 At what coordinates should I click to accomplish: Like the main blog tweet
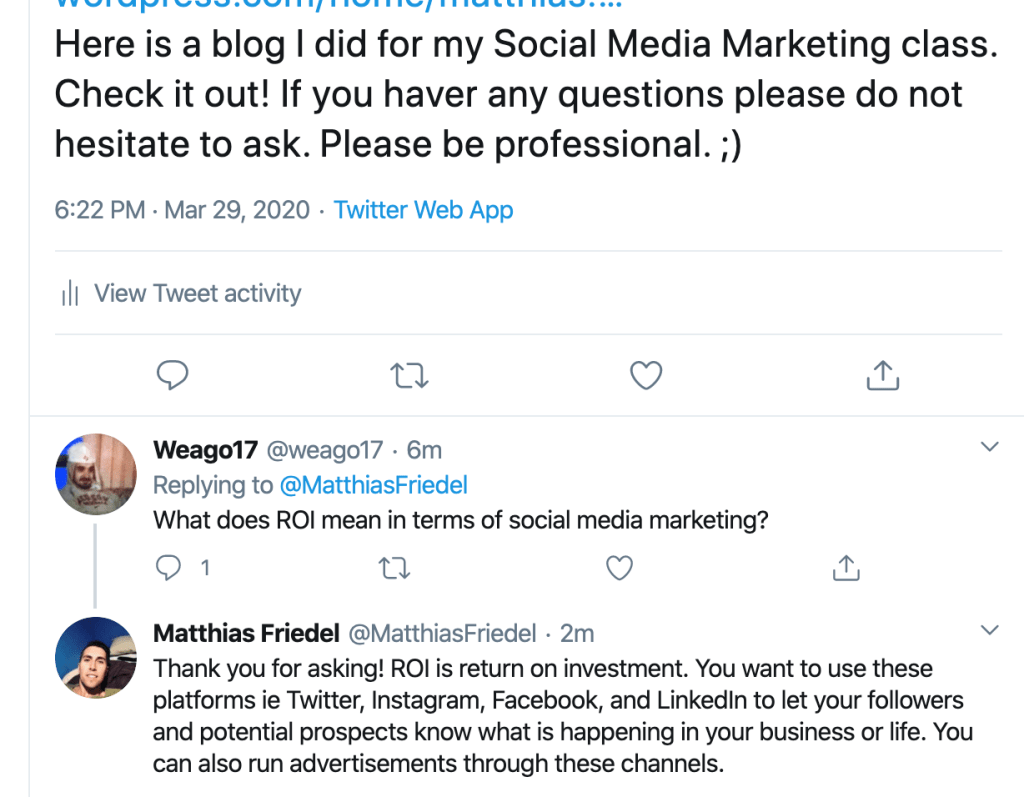coord(646,375)
